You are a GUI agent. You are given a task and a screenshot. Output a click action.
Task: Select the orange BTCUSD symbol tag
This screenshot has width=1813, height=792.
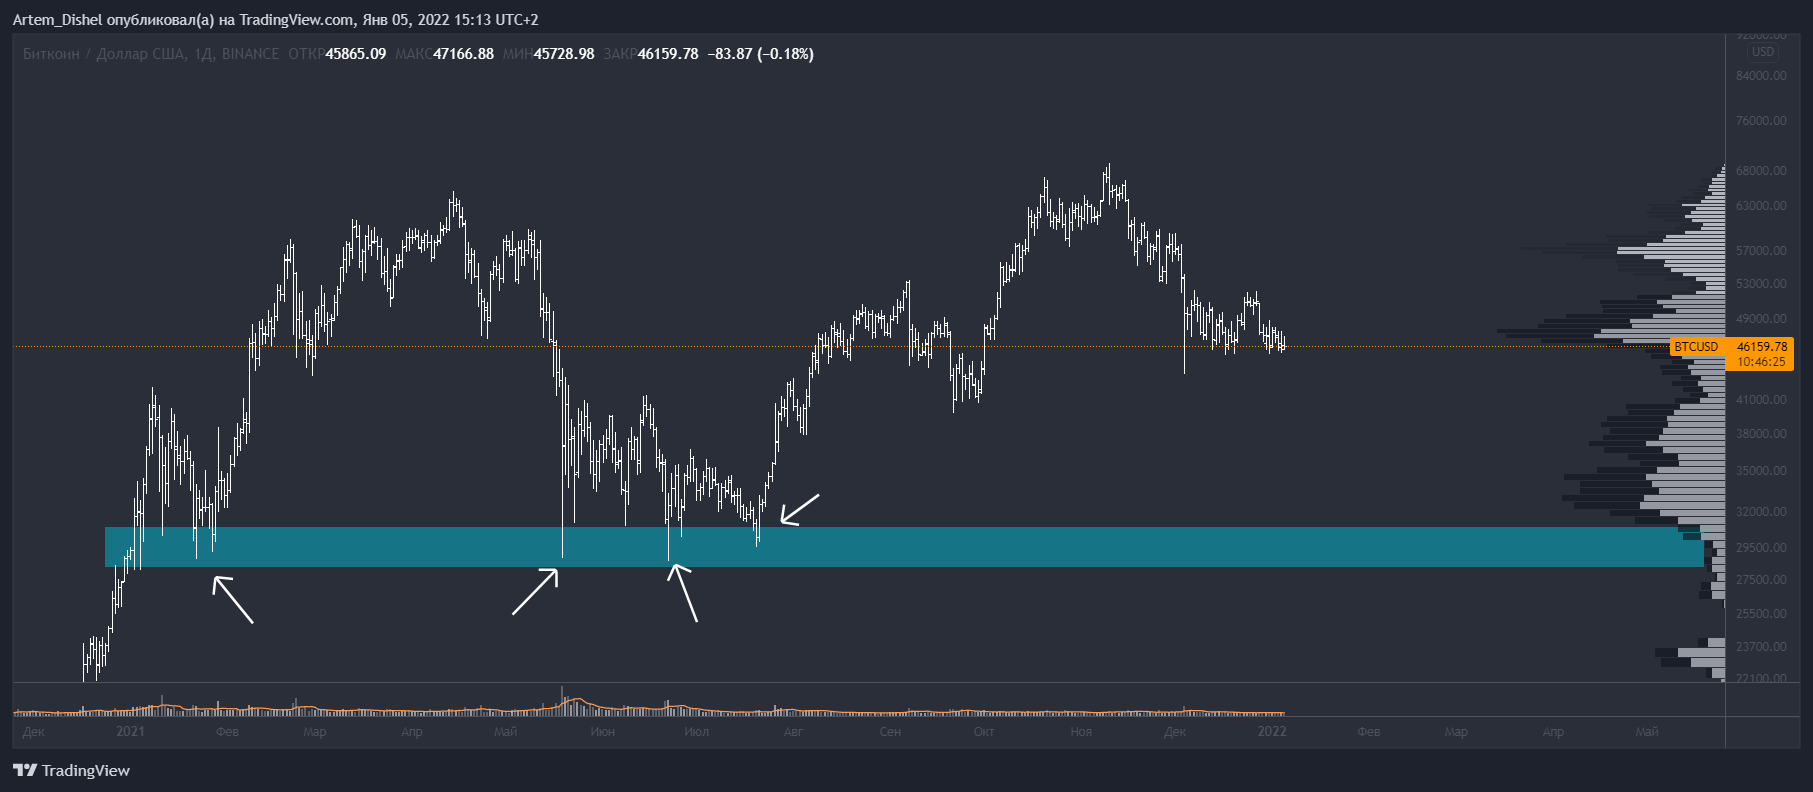[1697, 347]
